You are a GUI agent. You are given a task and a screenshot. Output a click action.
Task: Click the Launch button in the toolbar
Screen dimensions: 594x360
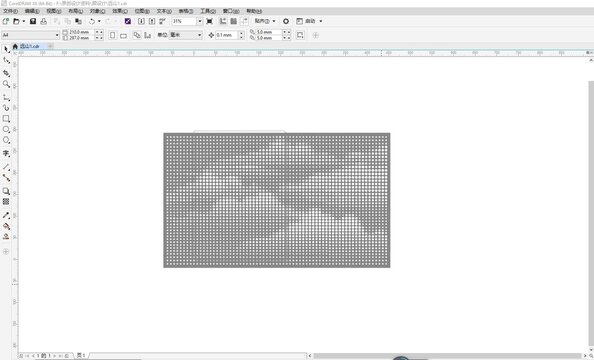click(310, 21)
